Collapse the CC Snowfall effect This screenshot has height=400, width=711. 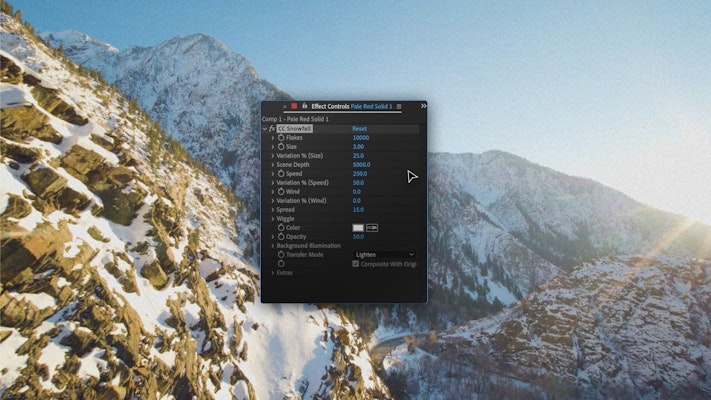265,129
